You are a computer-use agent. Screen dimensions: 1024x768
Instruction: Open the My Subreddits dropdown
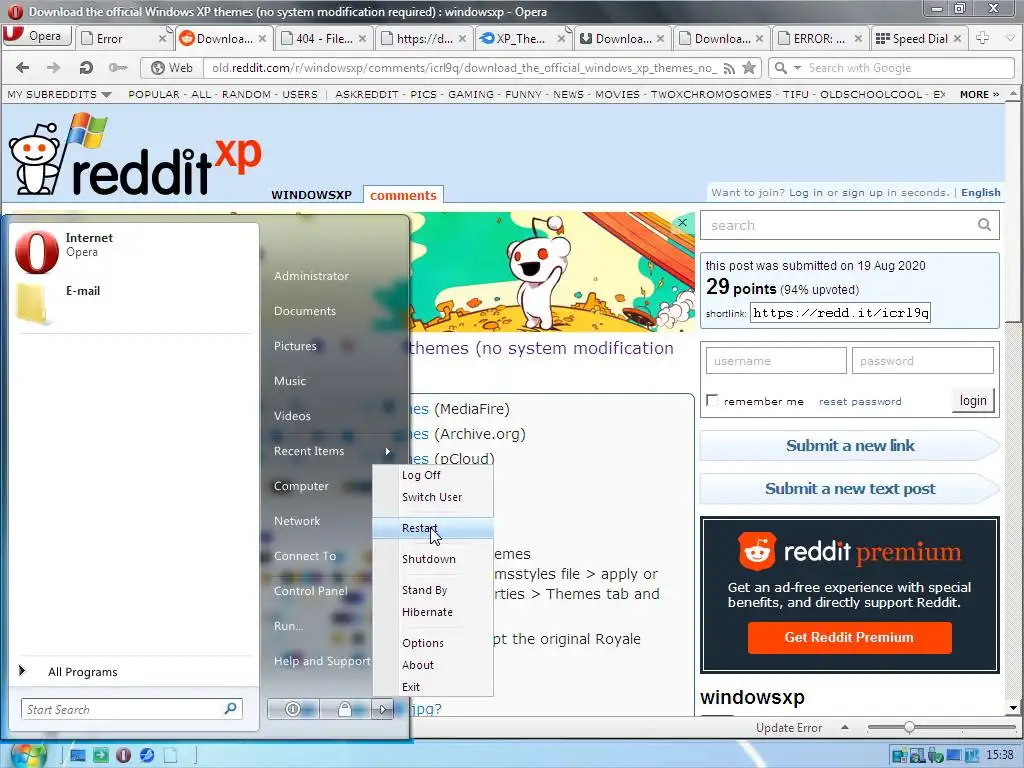[x=59, y=94]
